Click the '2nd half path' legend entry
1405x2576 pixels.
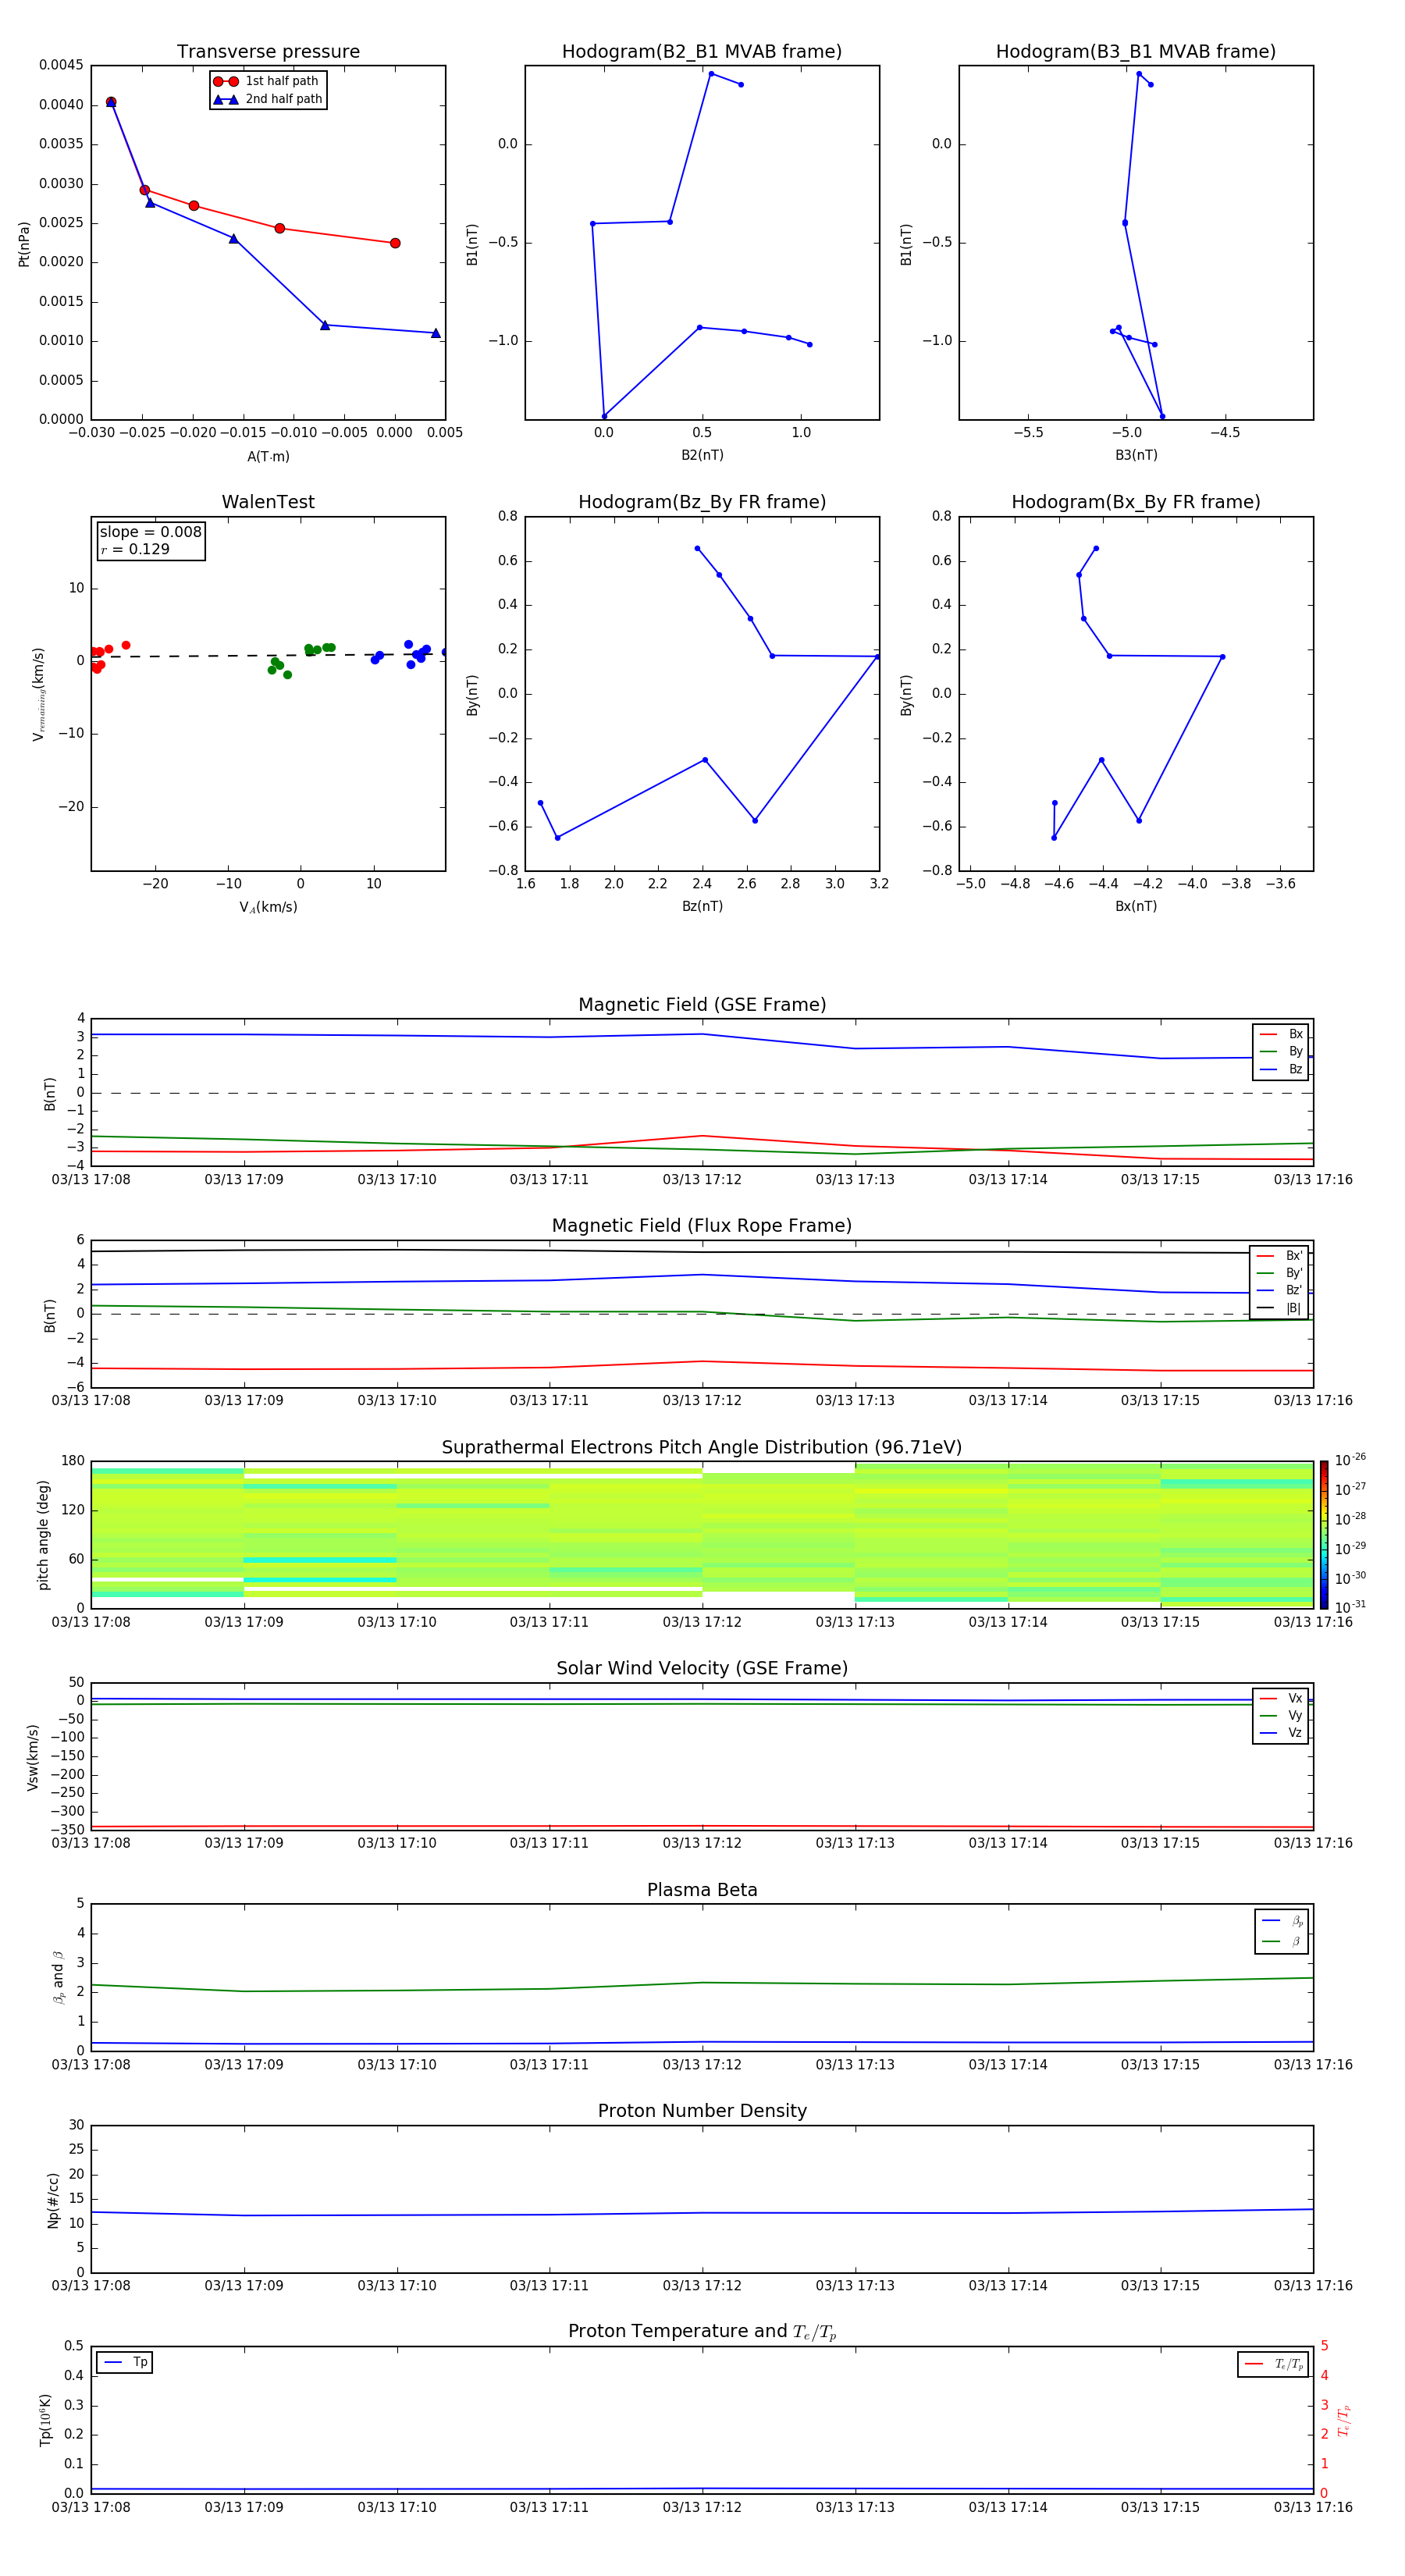[x=267, y=99]
